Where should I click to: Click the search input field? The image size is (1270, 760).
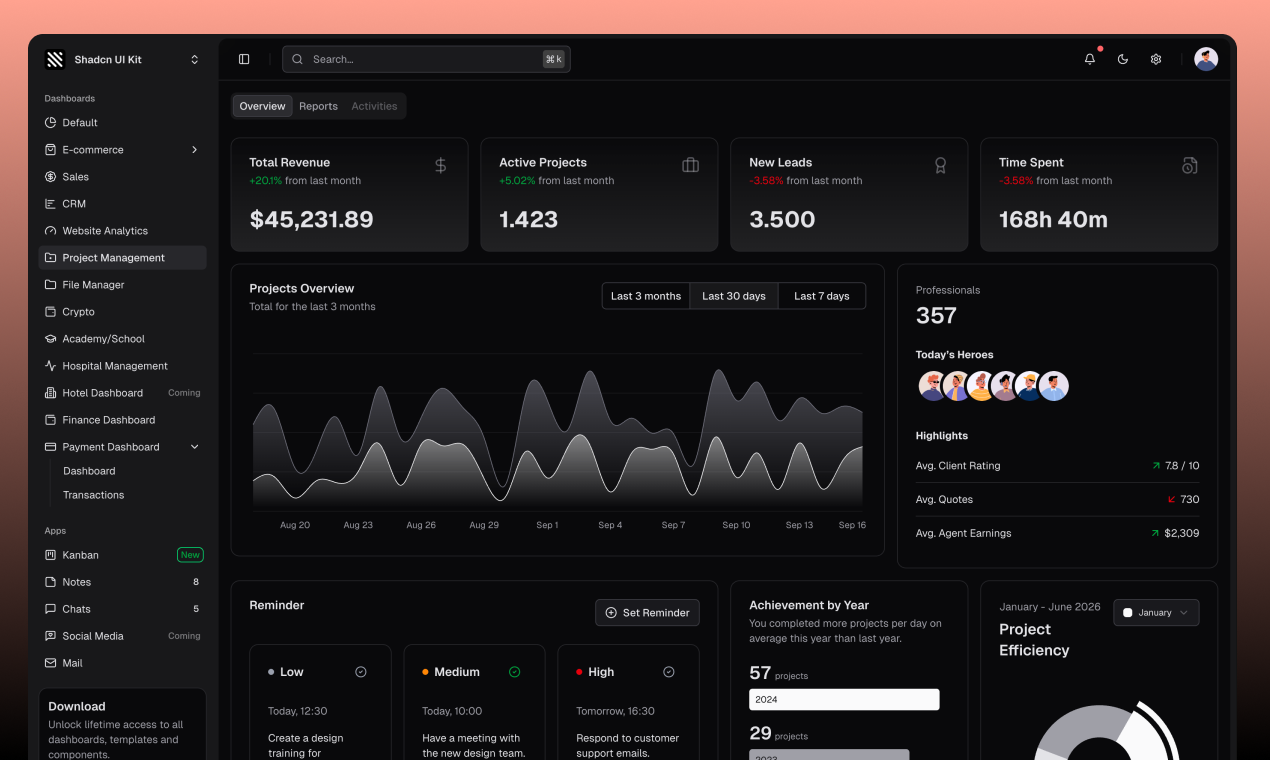tap(426, 59)
